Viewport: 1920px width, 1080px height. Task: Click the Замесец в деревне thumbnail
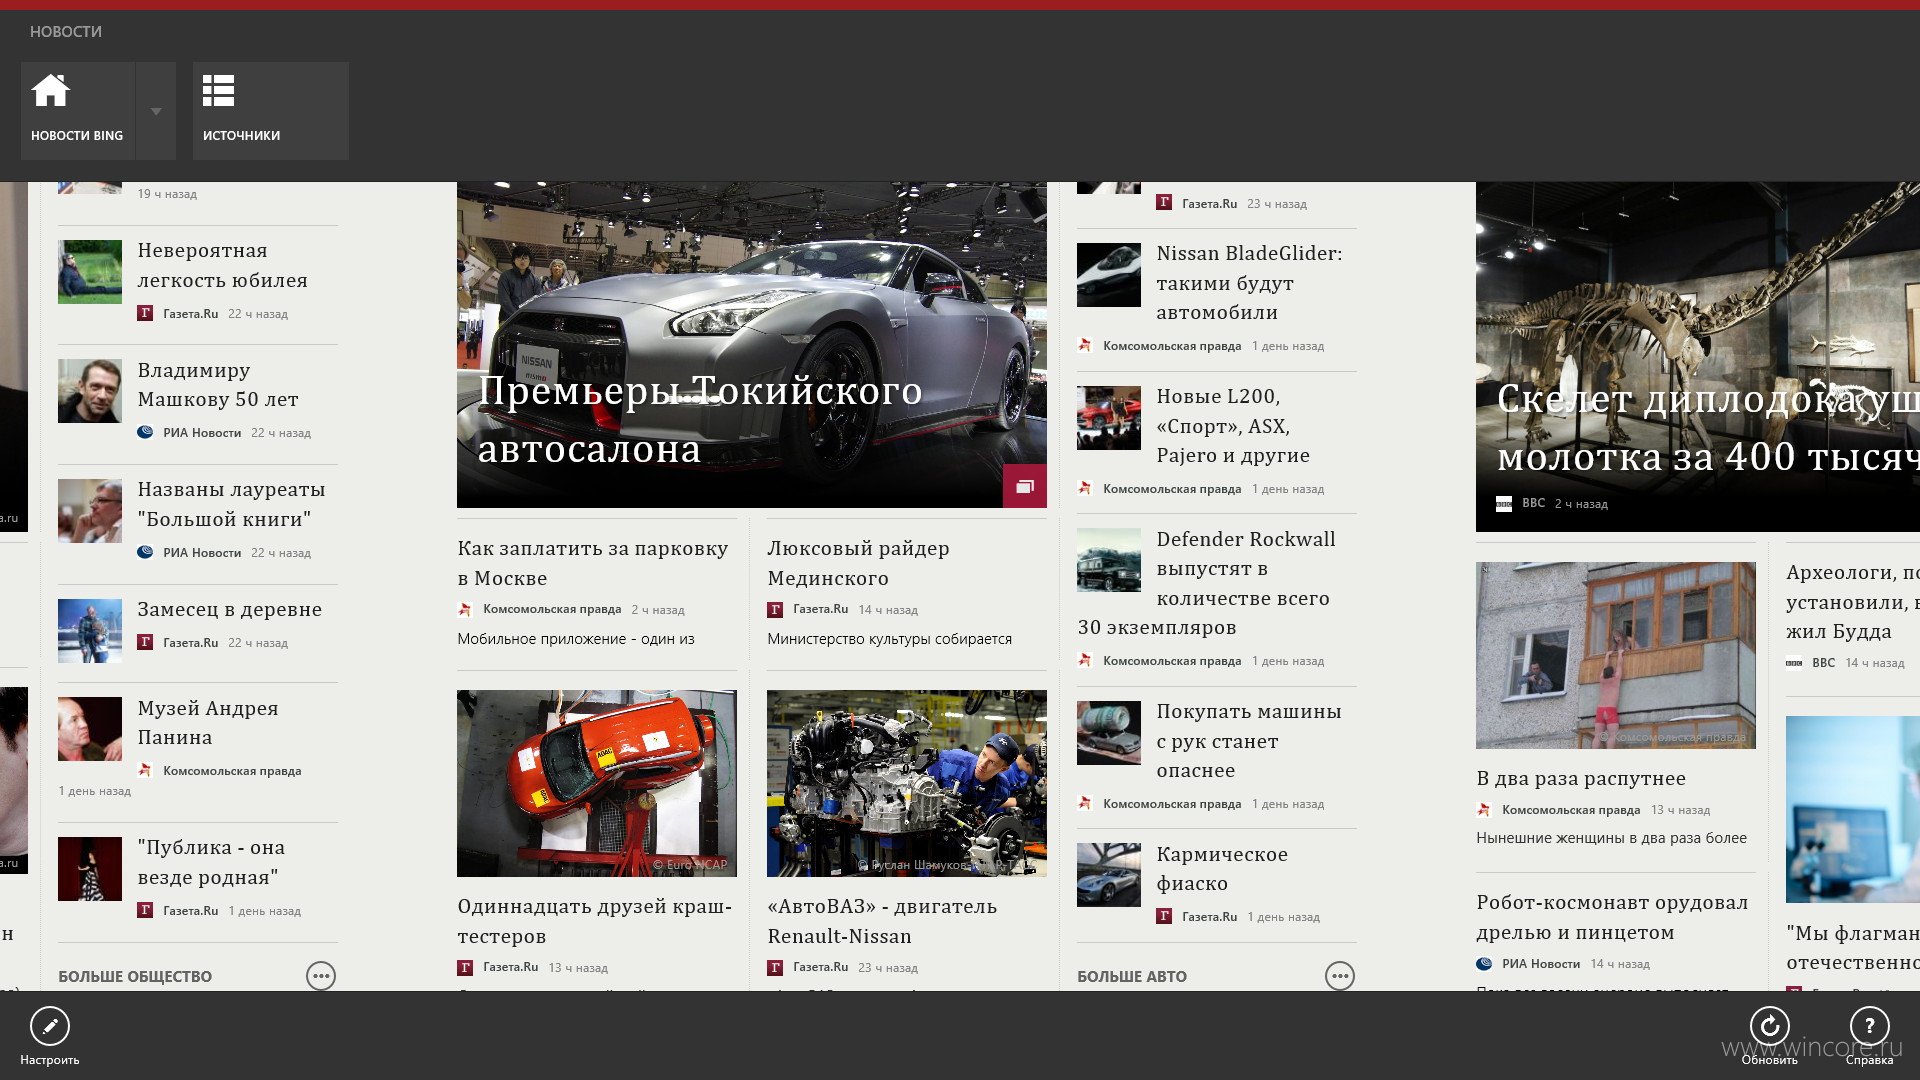point(90,631)
